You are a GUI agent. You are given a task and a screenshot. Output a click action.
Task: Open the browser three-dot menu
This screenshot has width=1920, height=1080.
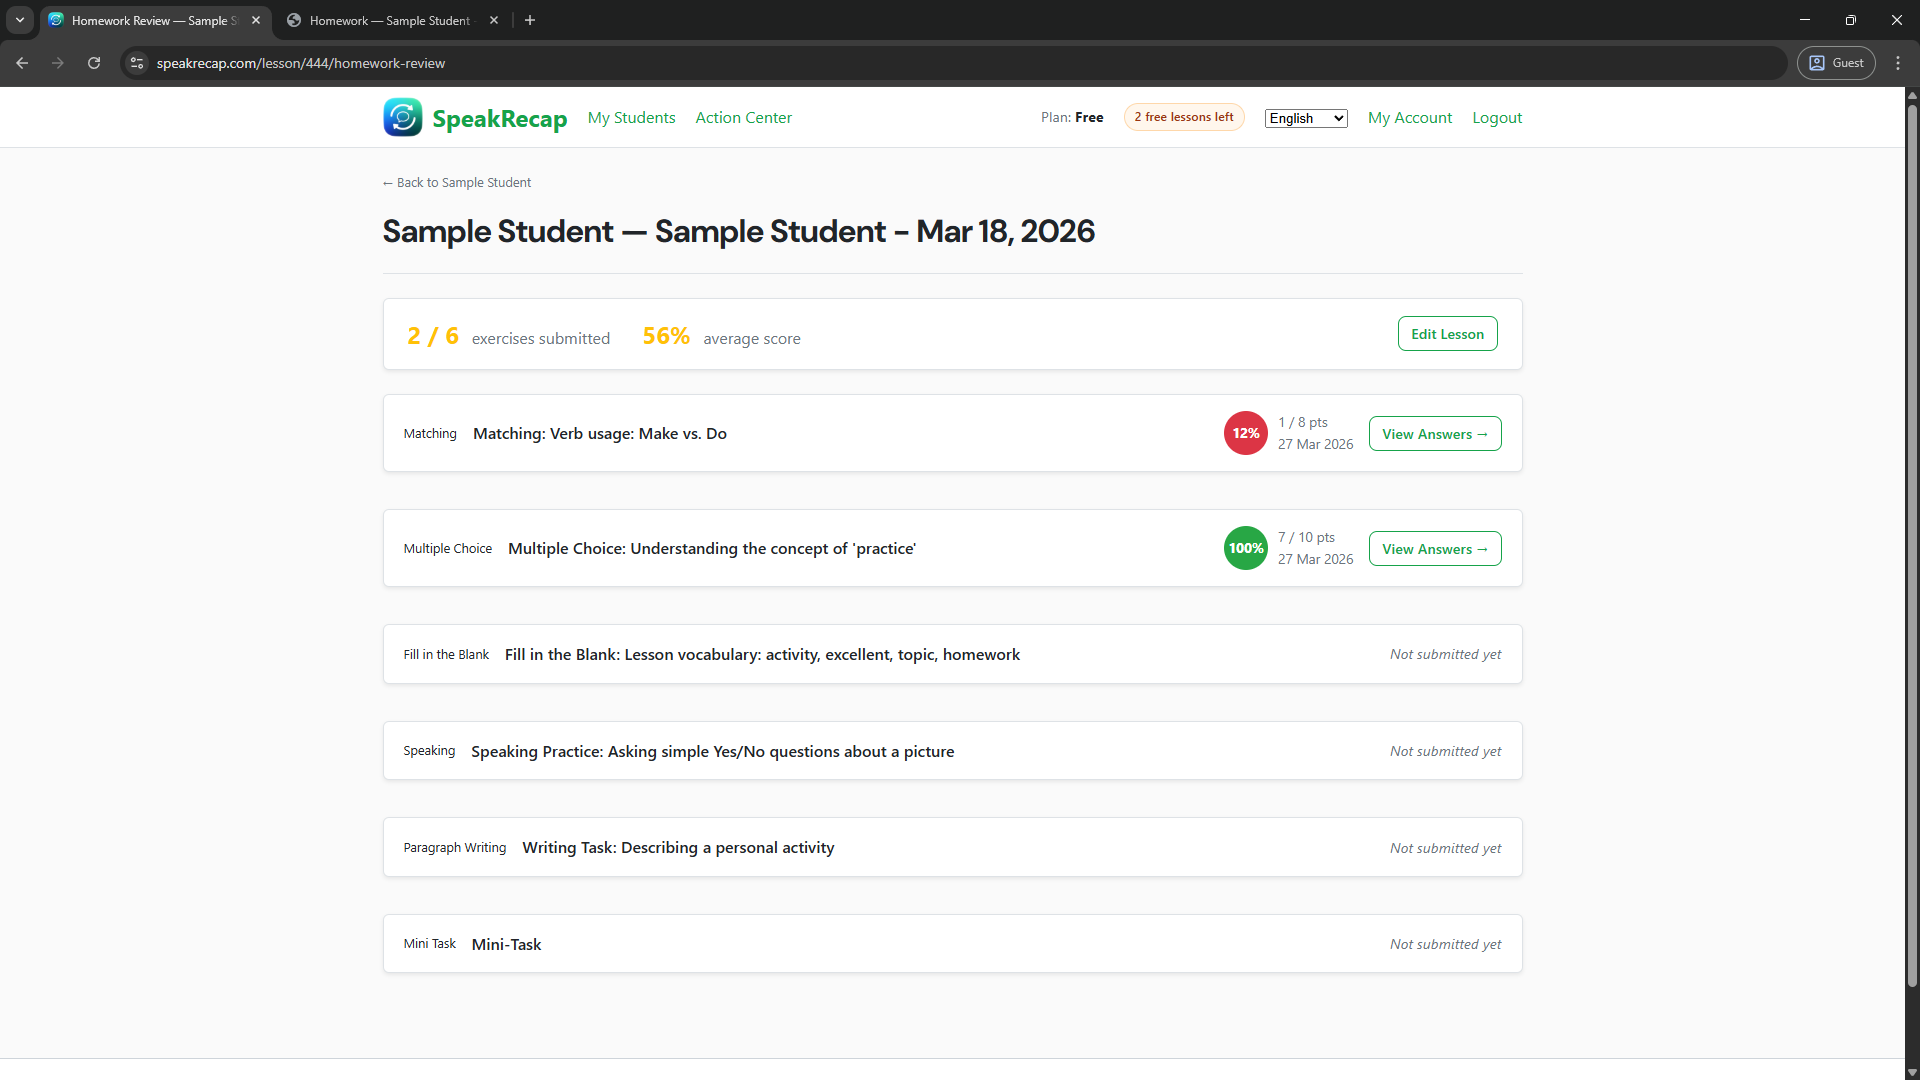click(1898, 63)
